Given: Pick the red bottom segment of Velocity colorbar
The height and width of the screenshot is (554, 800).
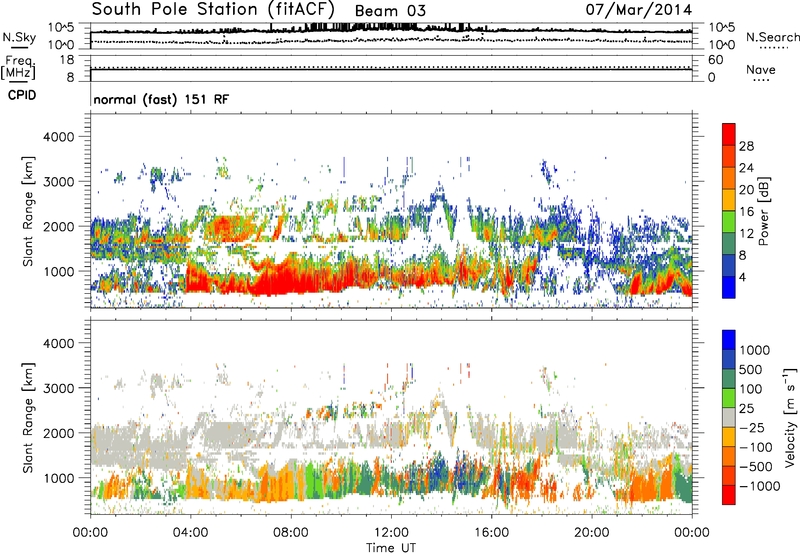Looking at the screenshot, I should click(x=729, y=495).
